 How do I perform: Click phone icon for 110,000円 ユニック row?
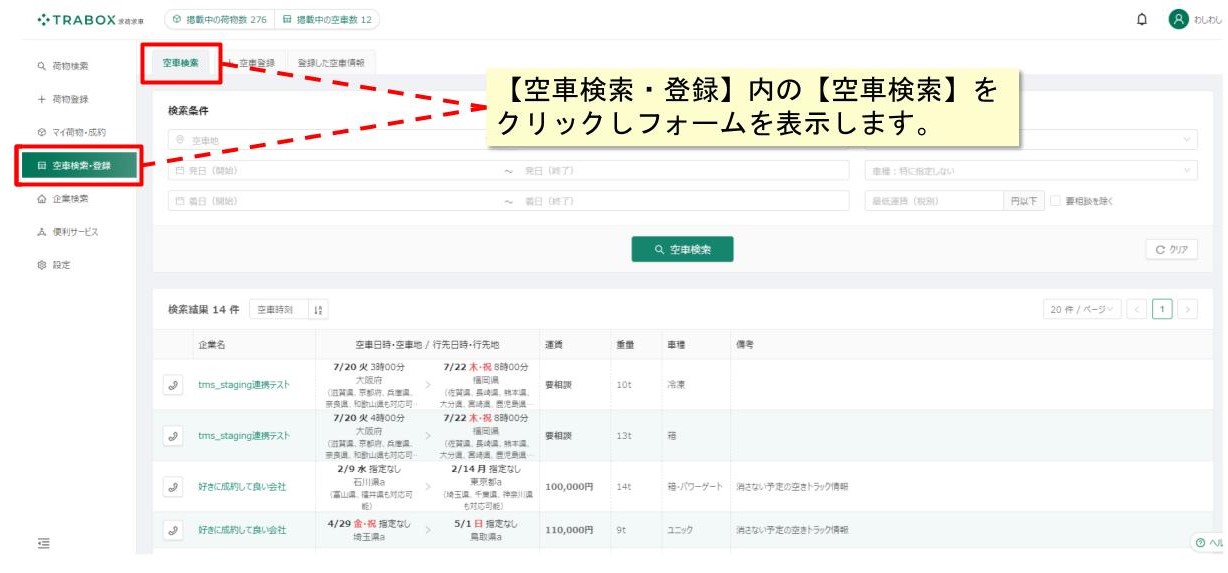coord(174,530)
